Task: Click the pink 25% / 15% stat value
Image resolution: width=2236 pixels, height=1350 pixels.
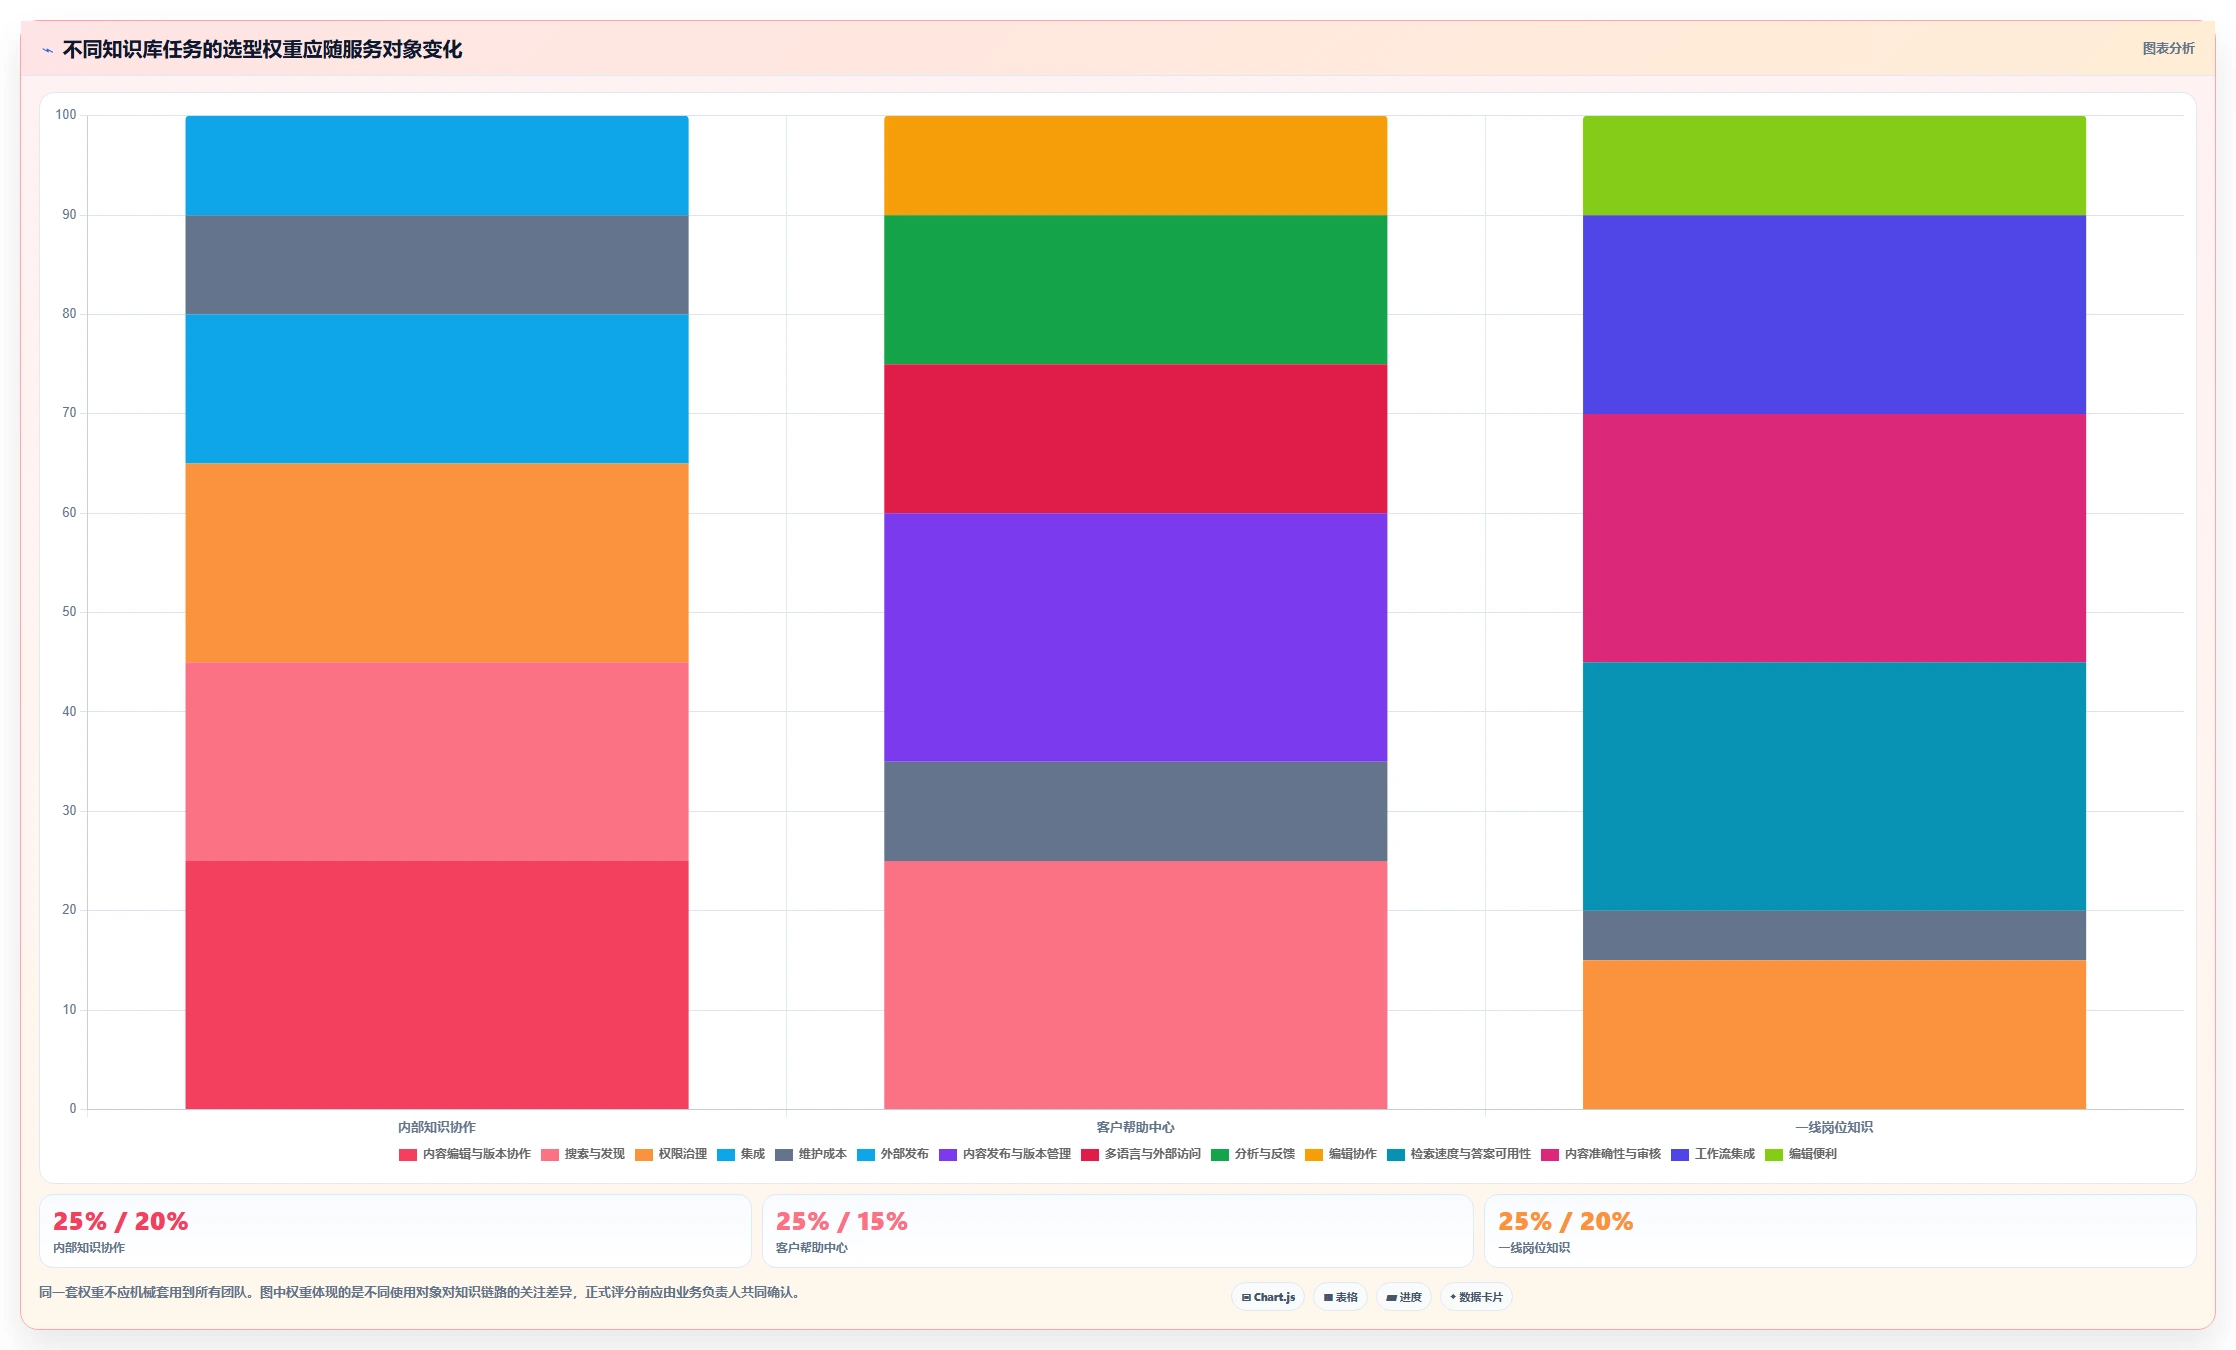Action: pyautogui.click(x=842, y=1221)
